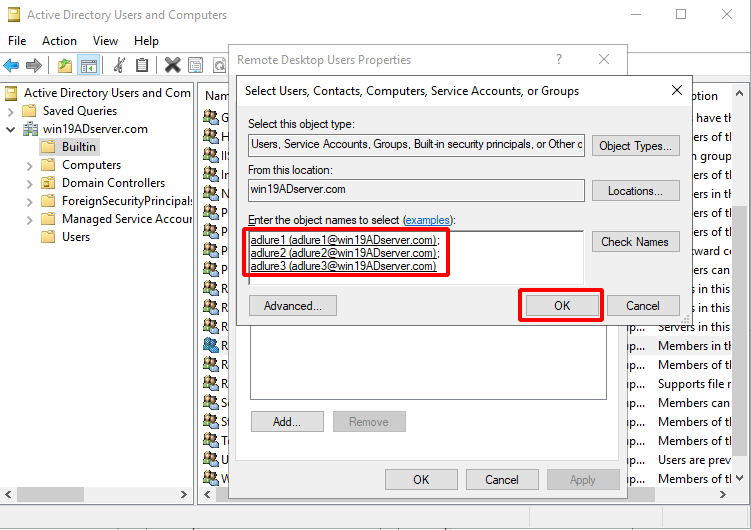The width and height of the screenshot is (751, 530).
Task: Click the 'Users are prev' description cell
Action: pyautogui.click(x=694, y=460)
